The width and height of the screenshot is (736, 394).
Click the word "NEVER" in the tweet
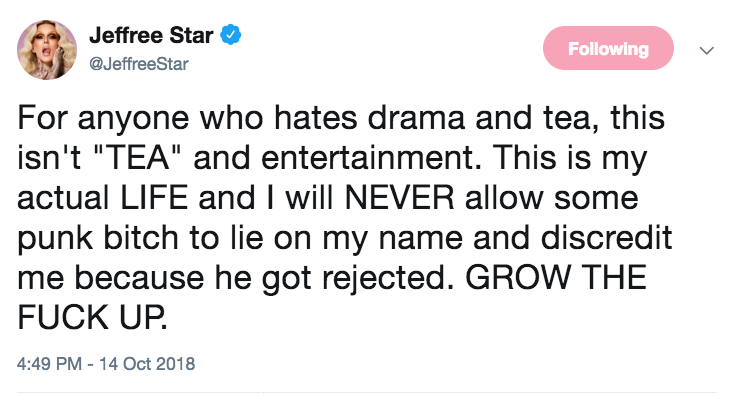399,198
